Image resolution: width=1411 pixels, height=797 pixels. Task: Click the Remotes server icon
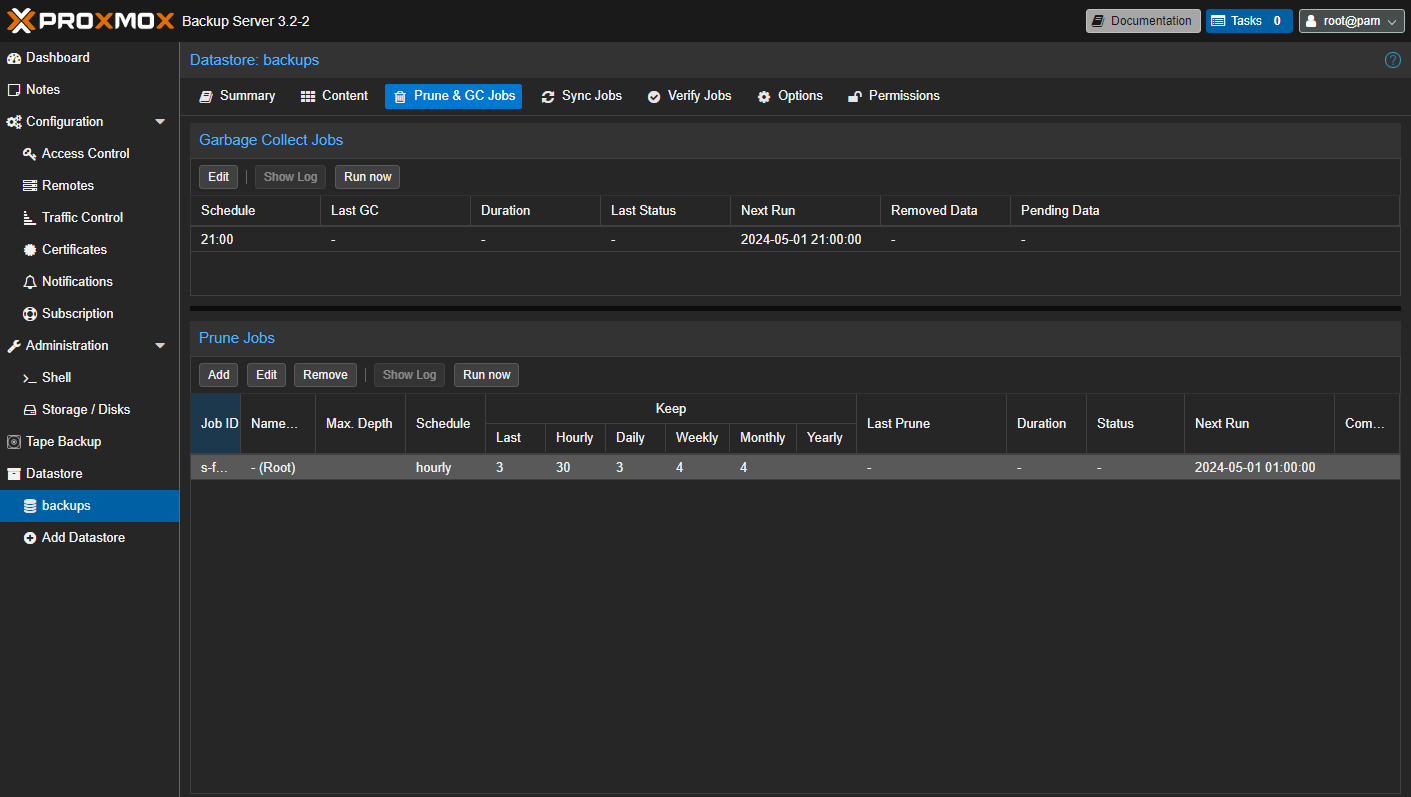30,186
